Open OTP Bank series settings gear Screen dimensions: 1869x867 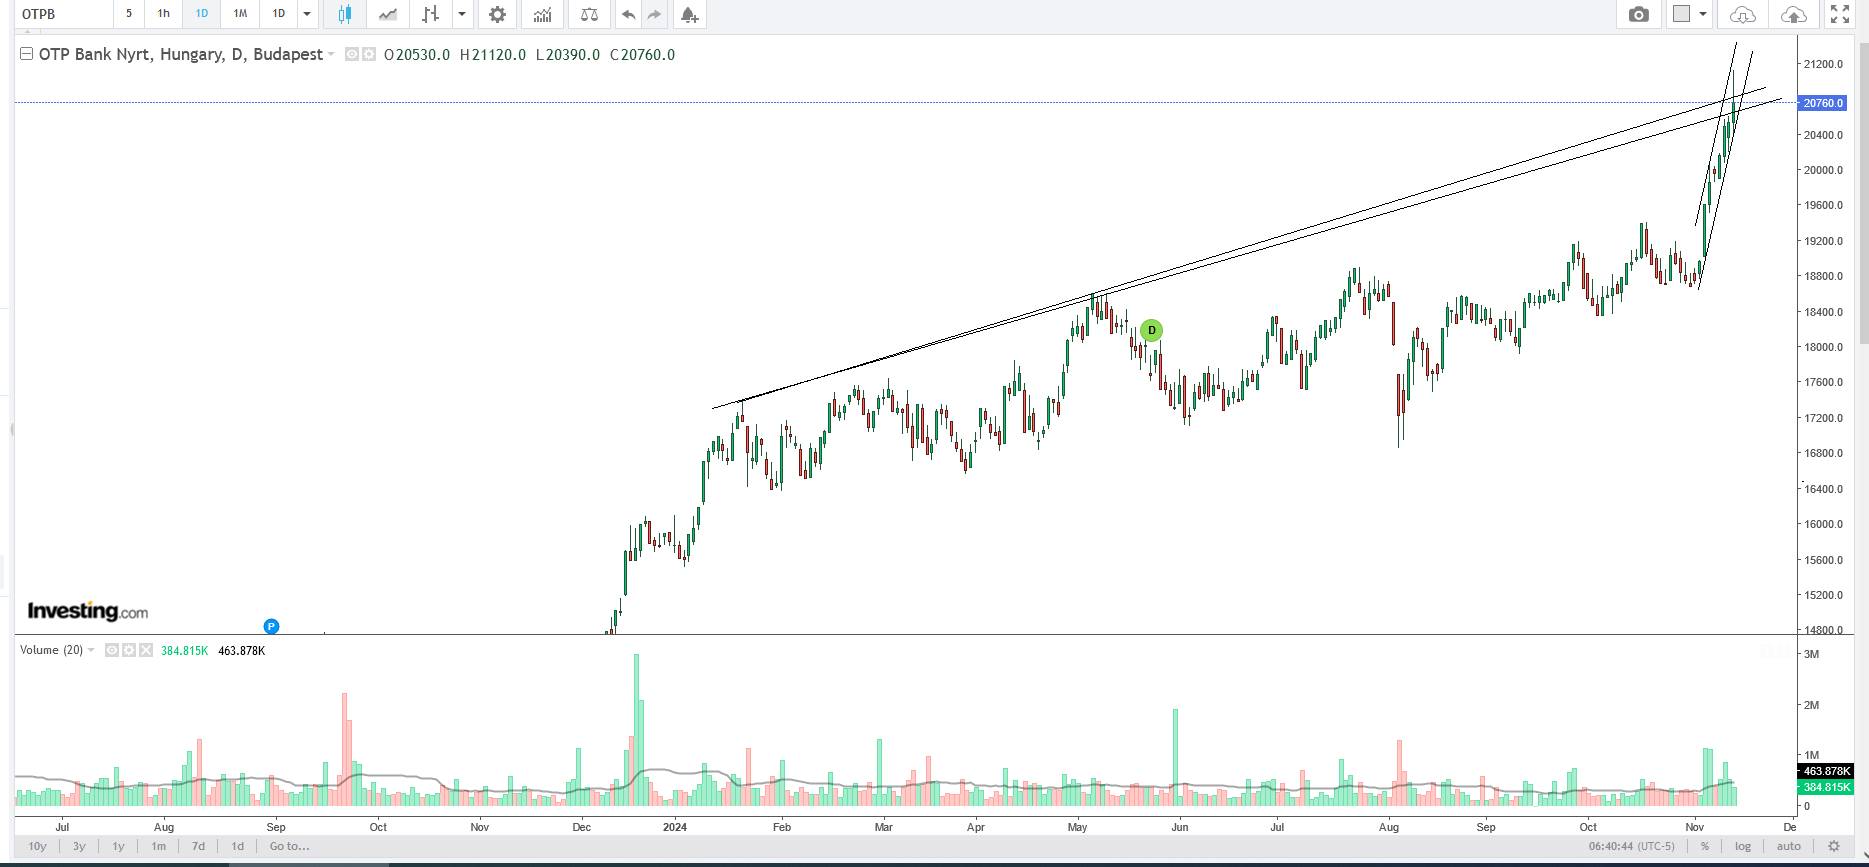pos(369,55)
